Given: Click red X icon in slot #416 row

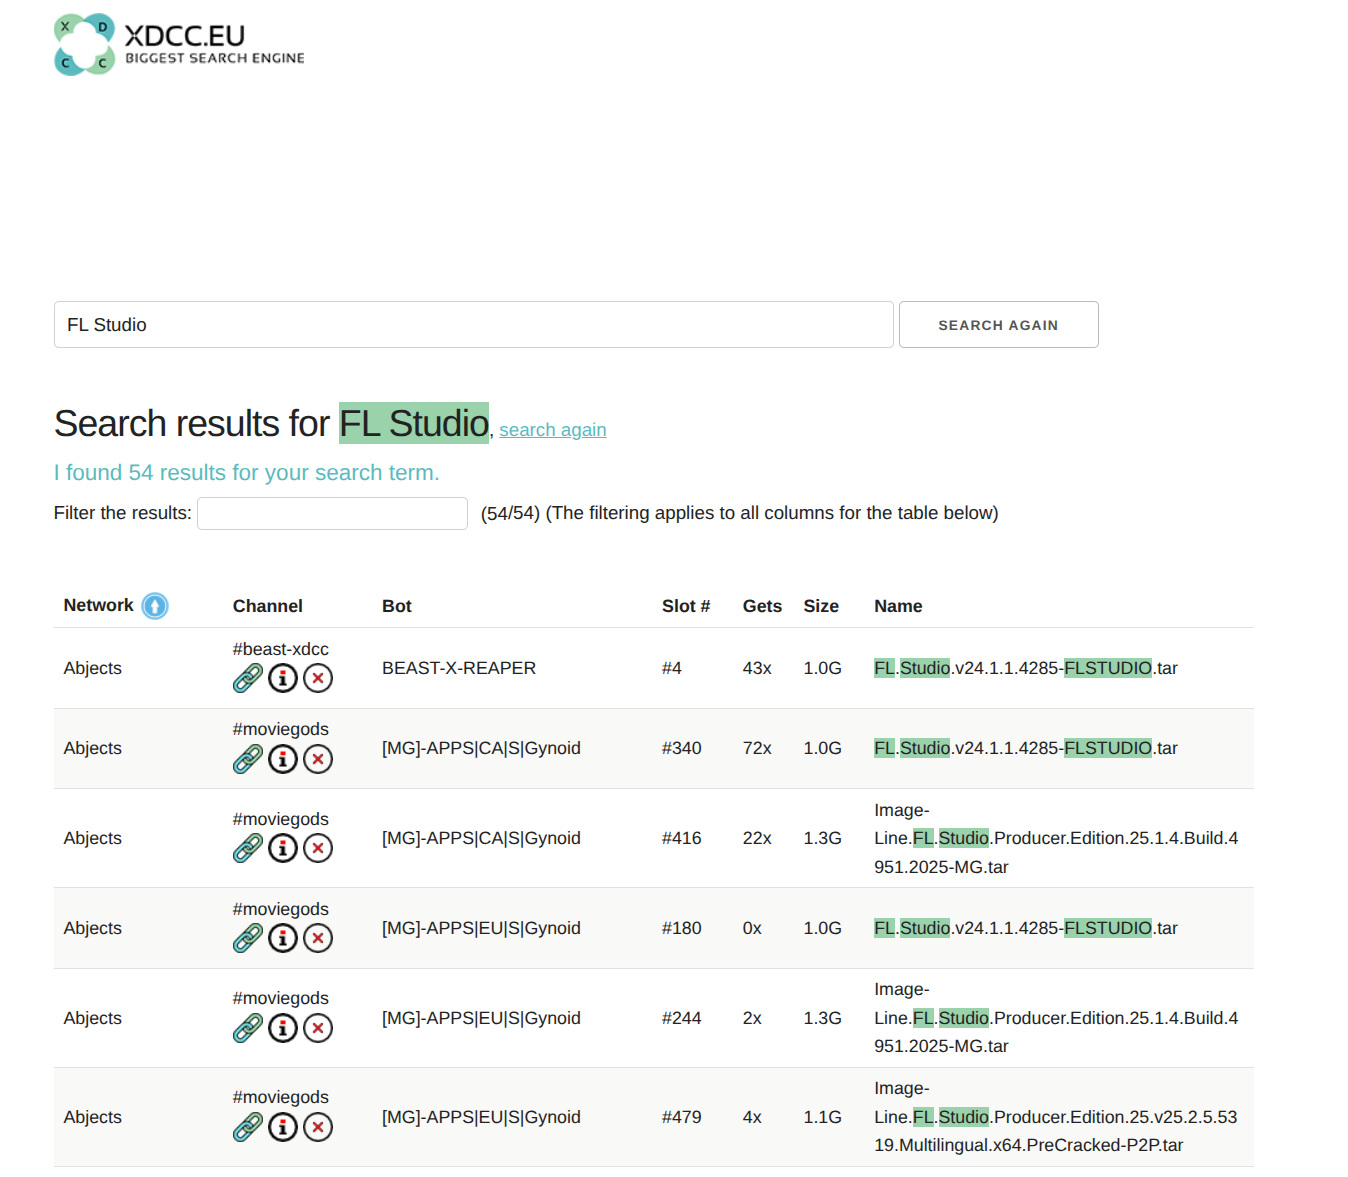Looking at the screenshot, I should 318,848.
